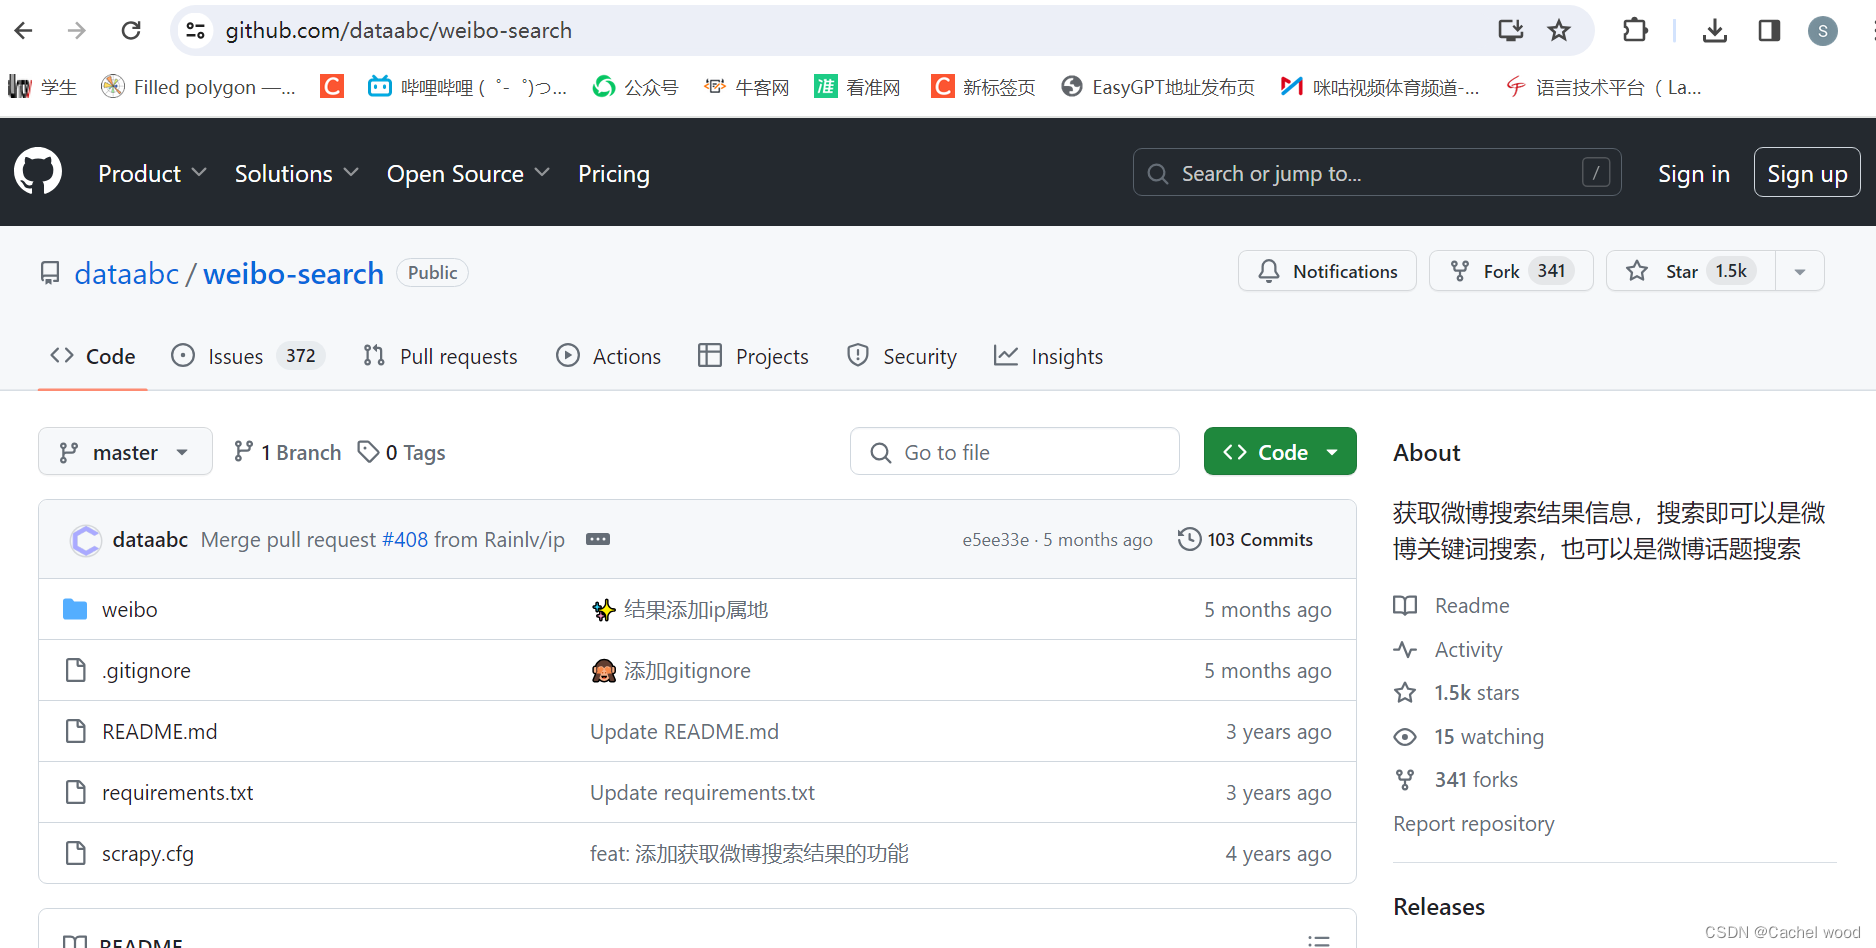Open the Readme link in About
This screenshot has height=948, width=1876.
(1451, 605)
